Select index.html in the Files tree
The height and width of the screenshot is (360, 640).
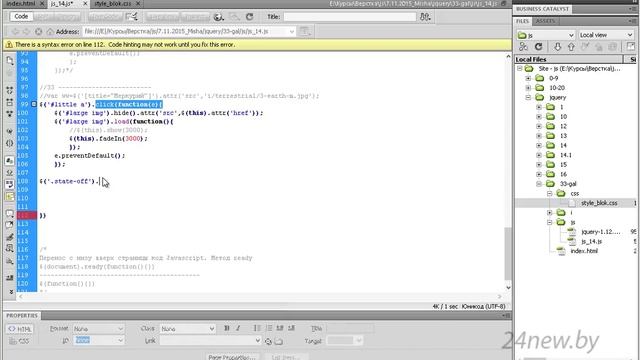584,251
